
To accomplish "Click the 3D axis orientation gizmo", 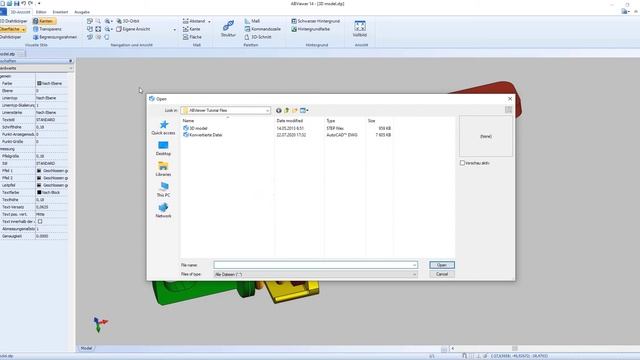I will tap(100, 324).
